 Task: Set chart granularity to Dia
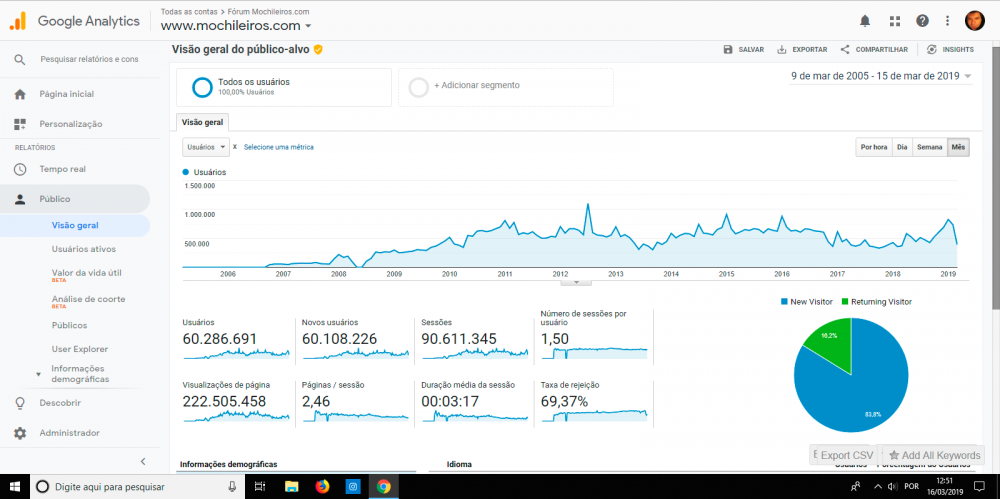coord(902,147)
